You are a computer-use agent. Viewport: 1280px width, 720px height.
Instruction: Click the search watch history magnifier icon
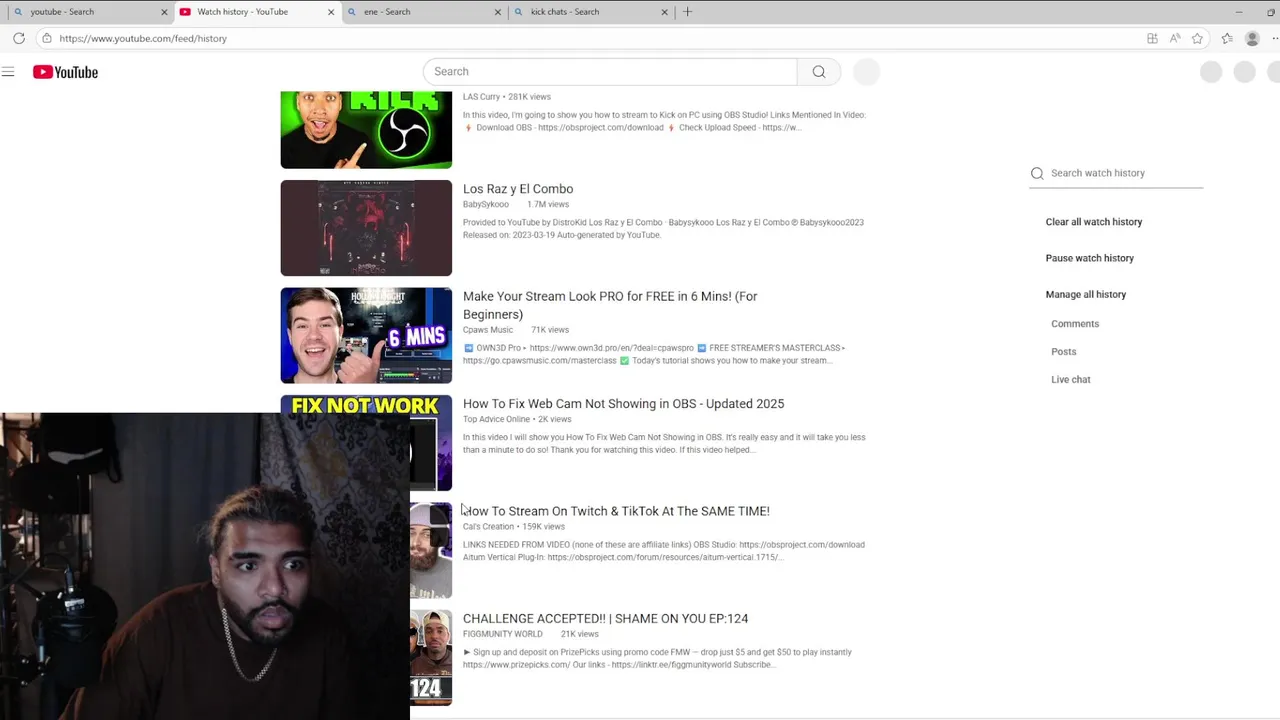coord(1037,173)
